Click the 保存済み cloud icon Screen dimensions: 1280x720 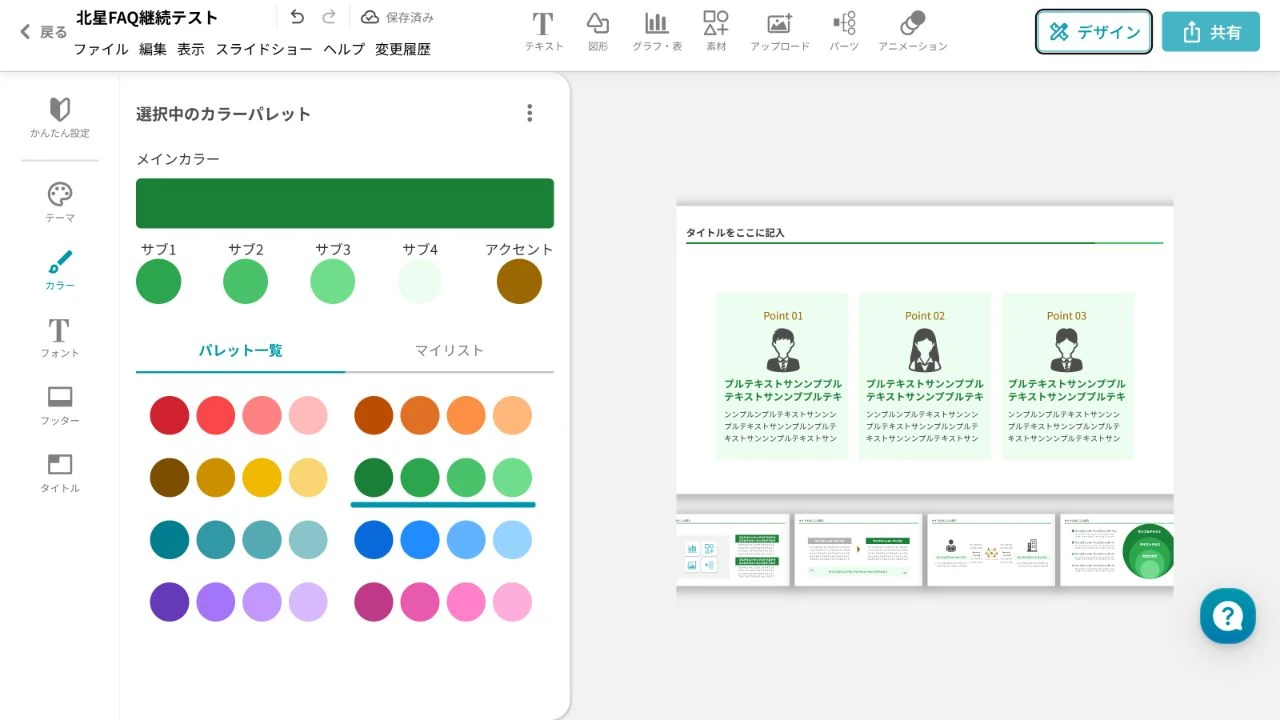(370, 17)
